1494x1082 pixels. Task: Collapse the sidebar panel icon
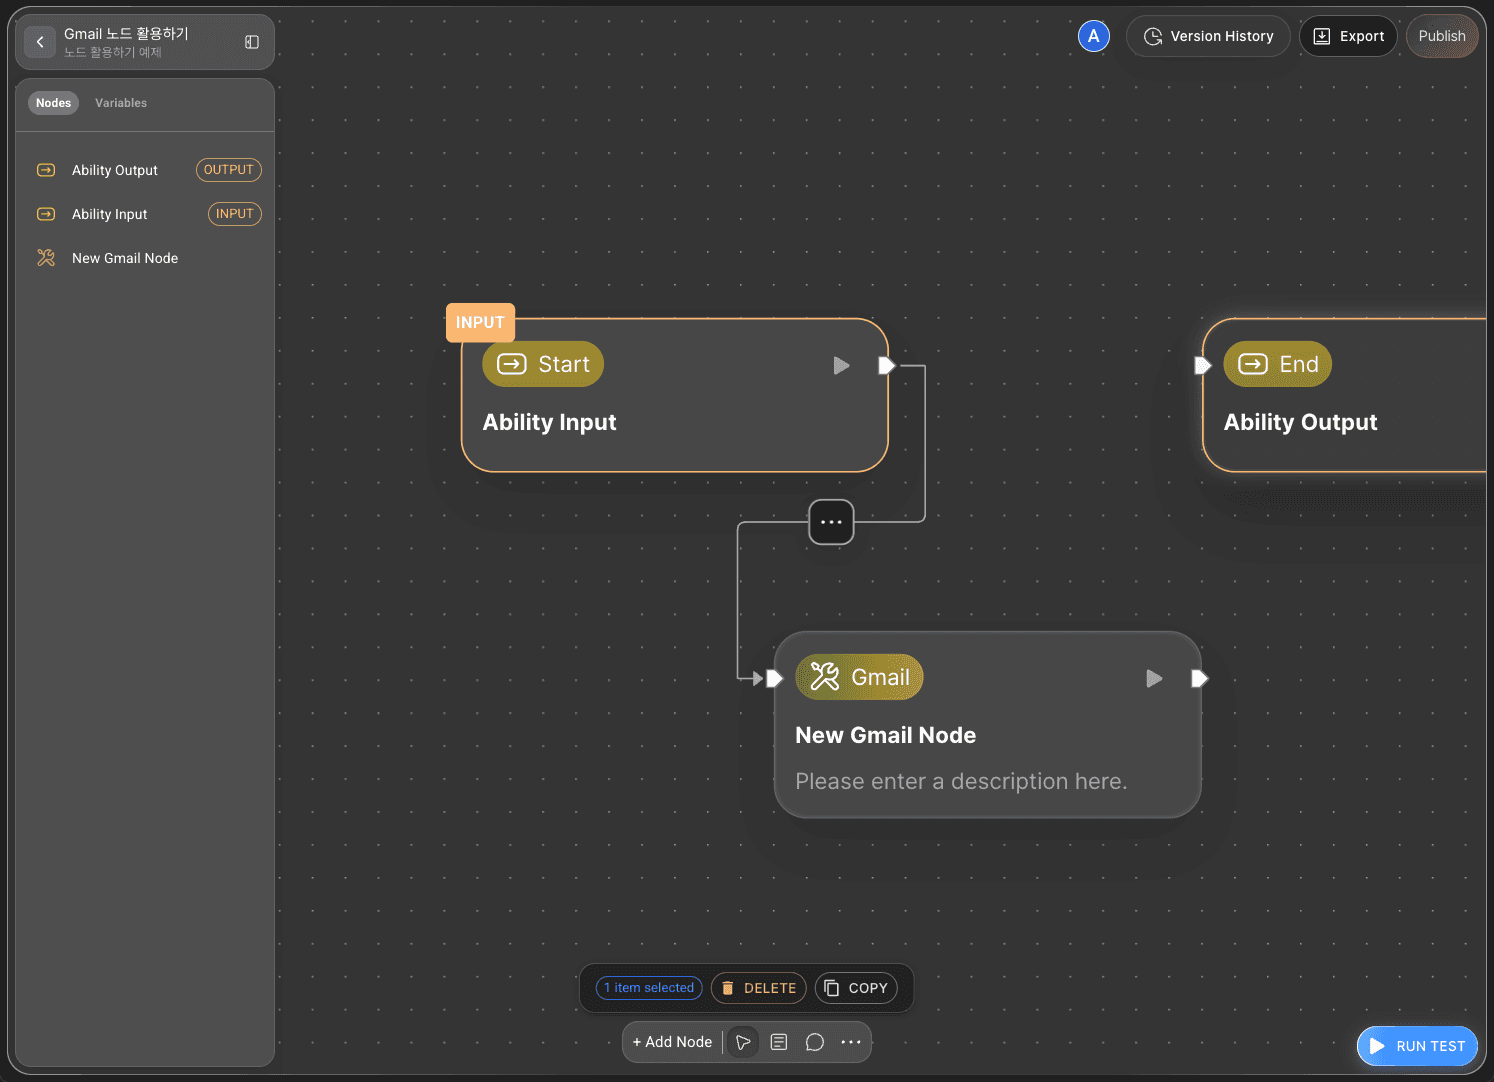click(252, 42)
